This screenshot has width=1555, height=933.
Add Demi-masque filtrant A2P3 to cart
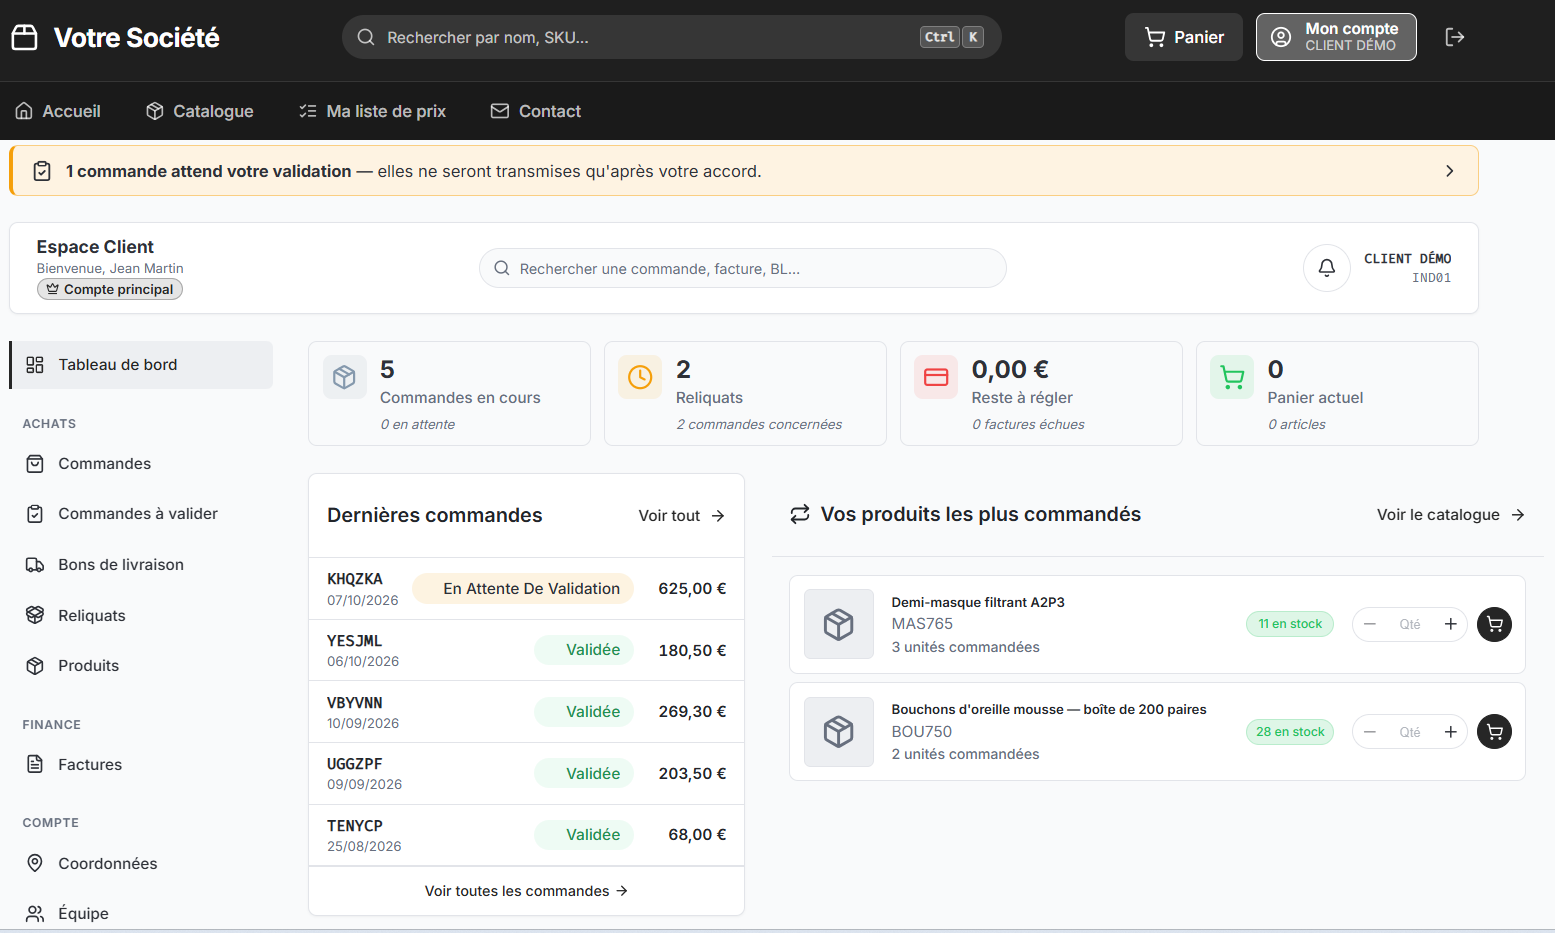tap(1494, 624)
